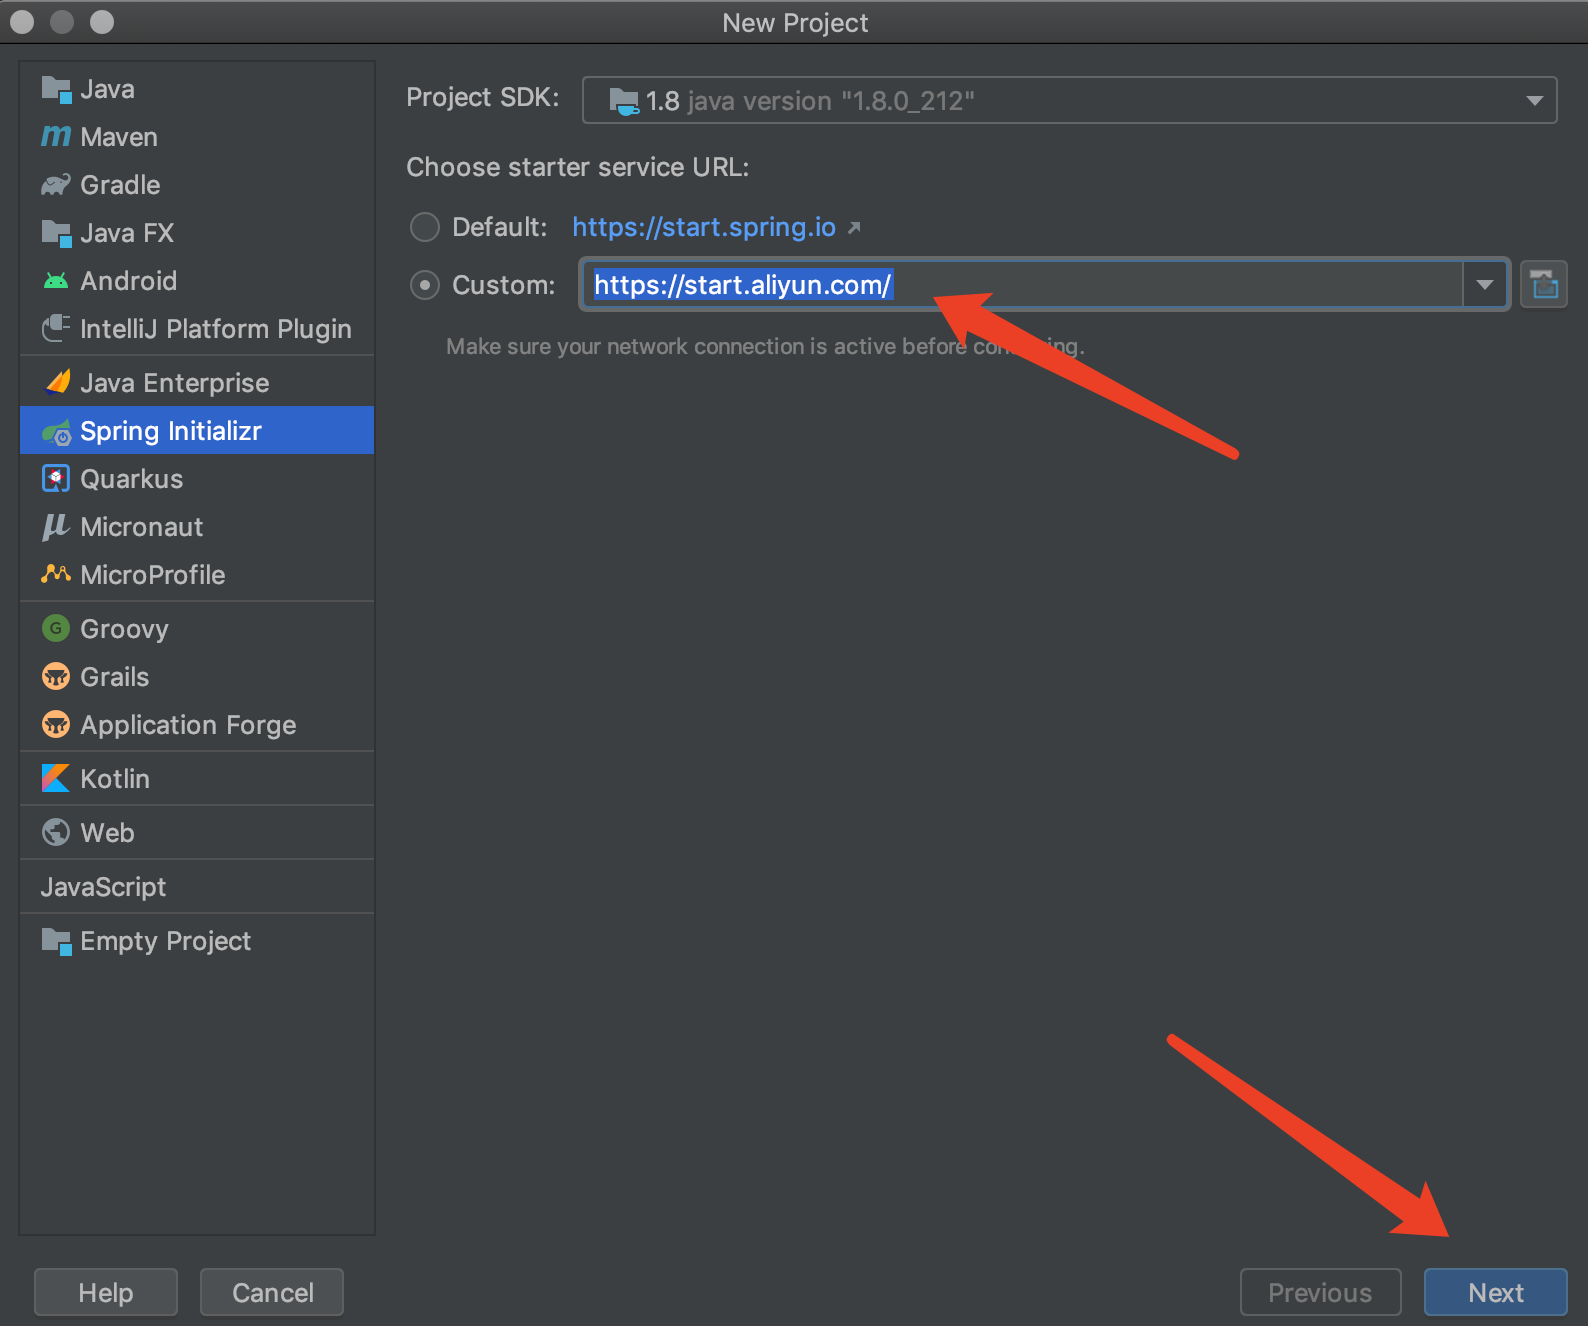The image size is (1588, 1326).
Task: Expand the custom URL history dropdown arrow
Action: pos(1485,285)
